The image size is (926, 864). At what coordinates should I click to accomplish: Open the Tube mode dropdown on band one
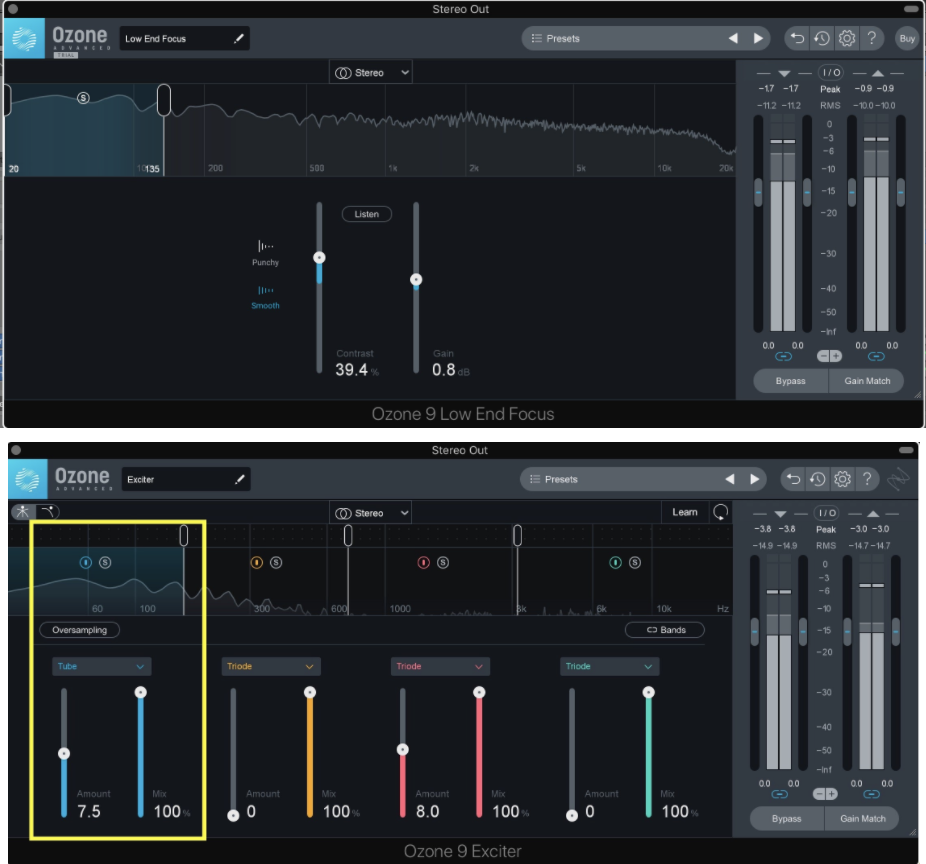click(101, 666)
